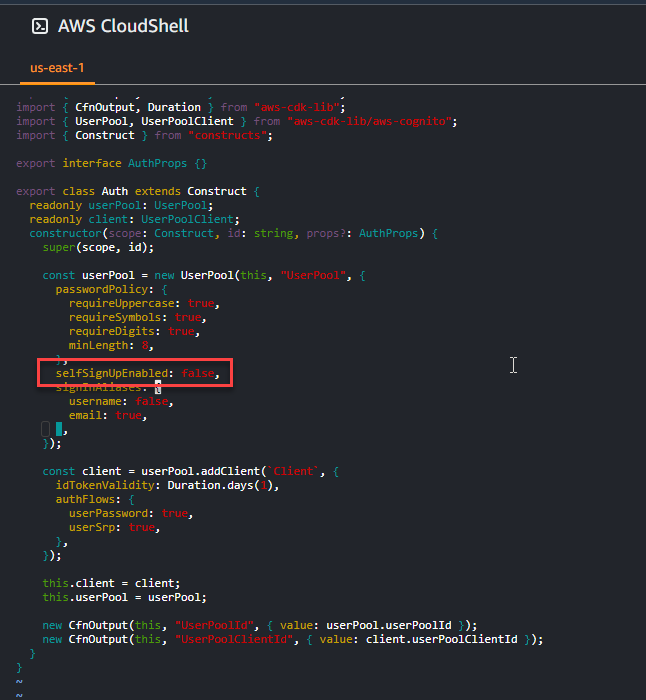Viewport: 646px width, 700px height.
Task: Click the minLength value 8
Action: [x=146, y=345]
